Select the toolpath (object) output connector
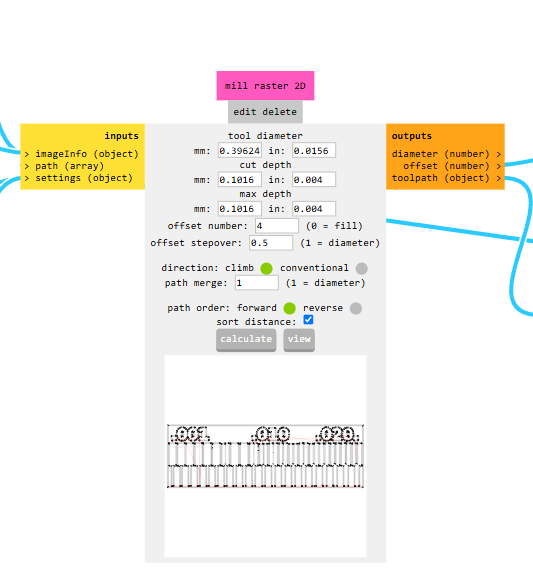This screenshot has height=572, width=533. point(447,178)
